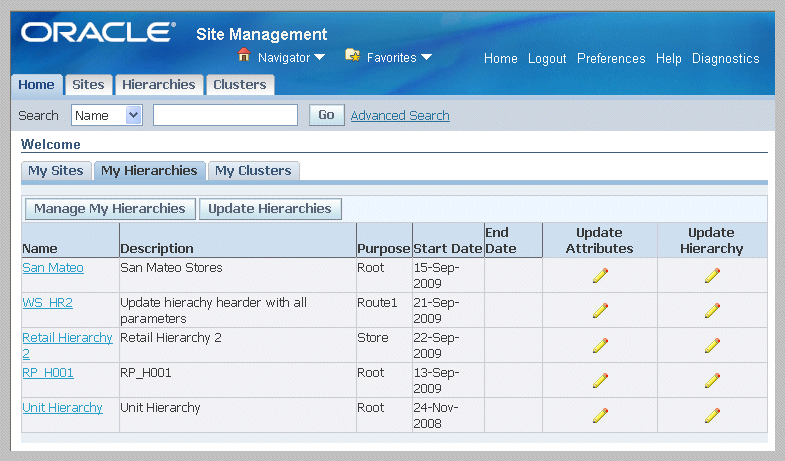Click the search text input field
This screenshot has width=785, height=461.
point(225,115)
